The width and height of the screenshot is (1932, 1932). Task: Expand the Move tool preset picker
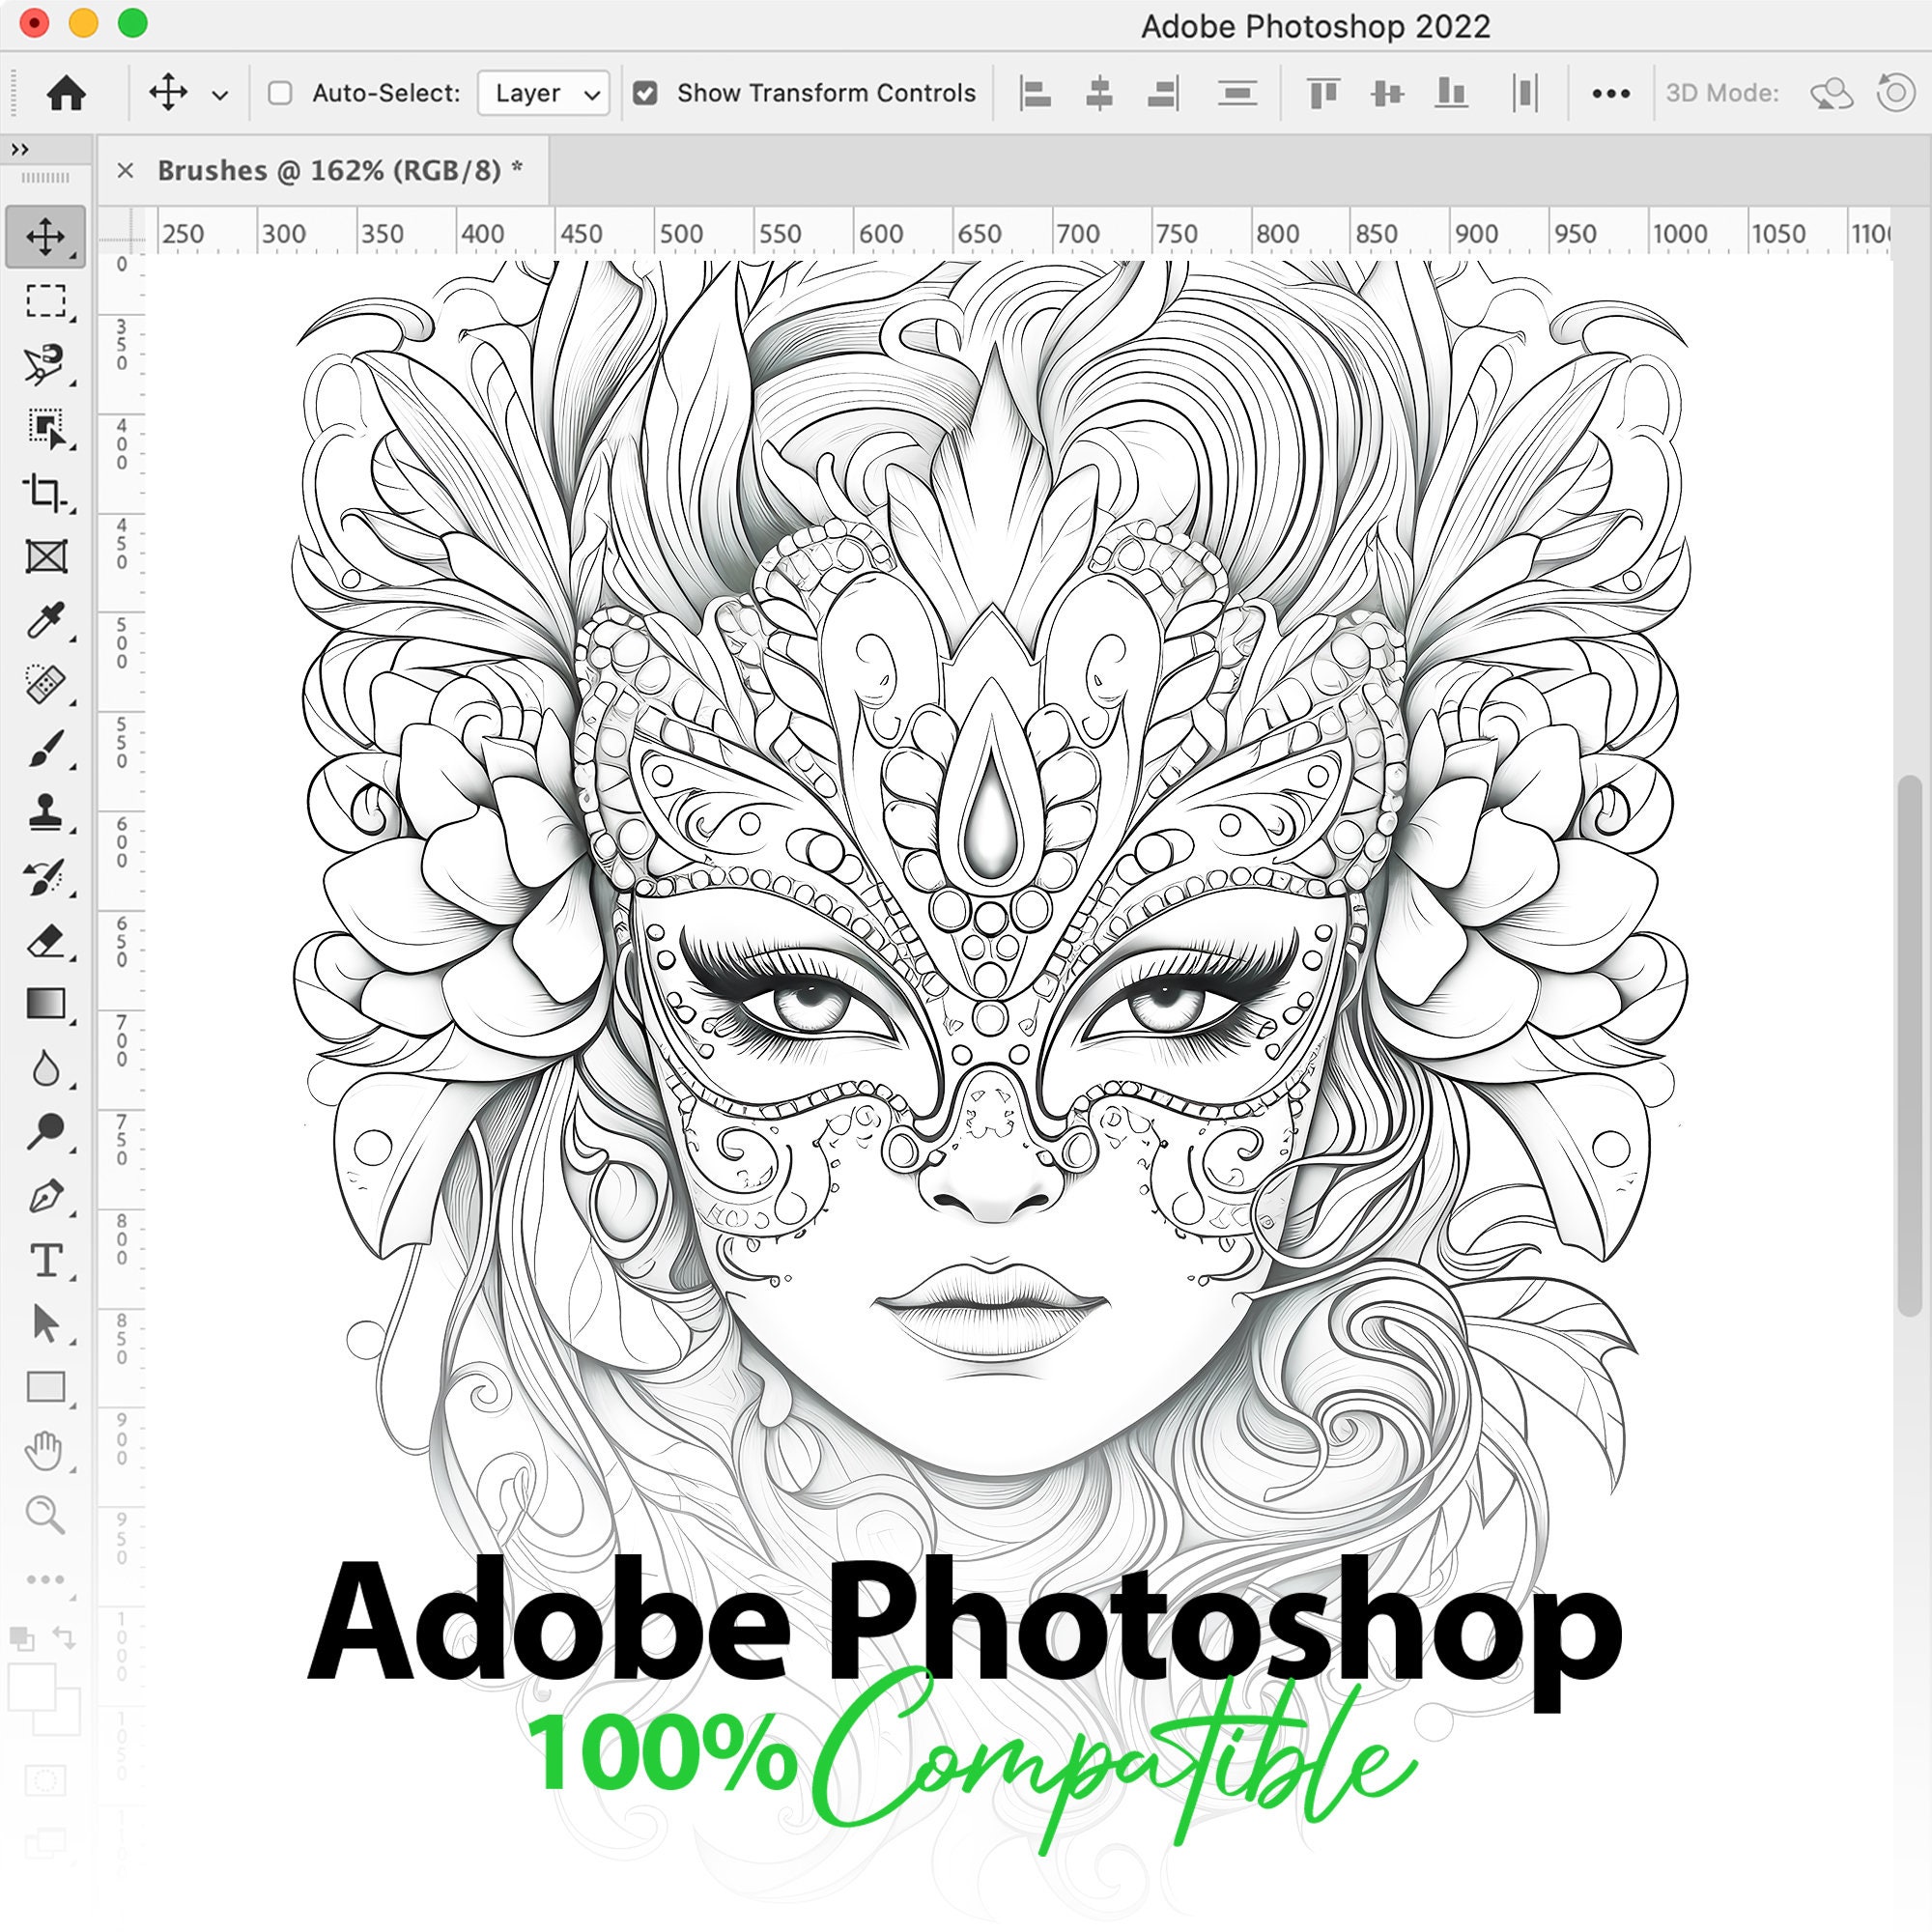(220, 95)
